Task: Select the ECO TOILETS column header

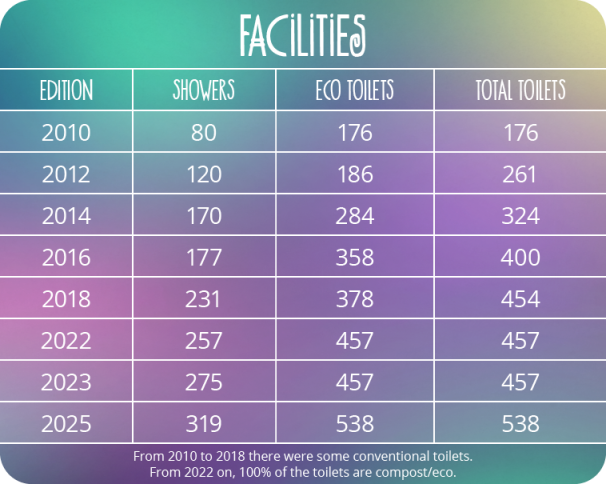Action: (x=355, y=90)
